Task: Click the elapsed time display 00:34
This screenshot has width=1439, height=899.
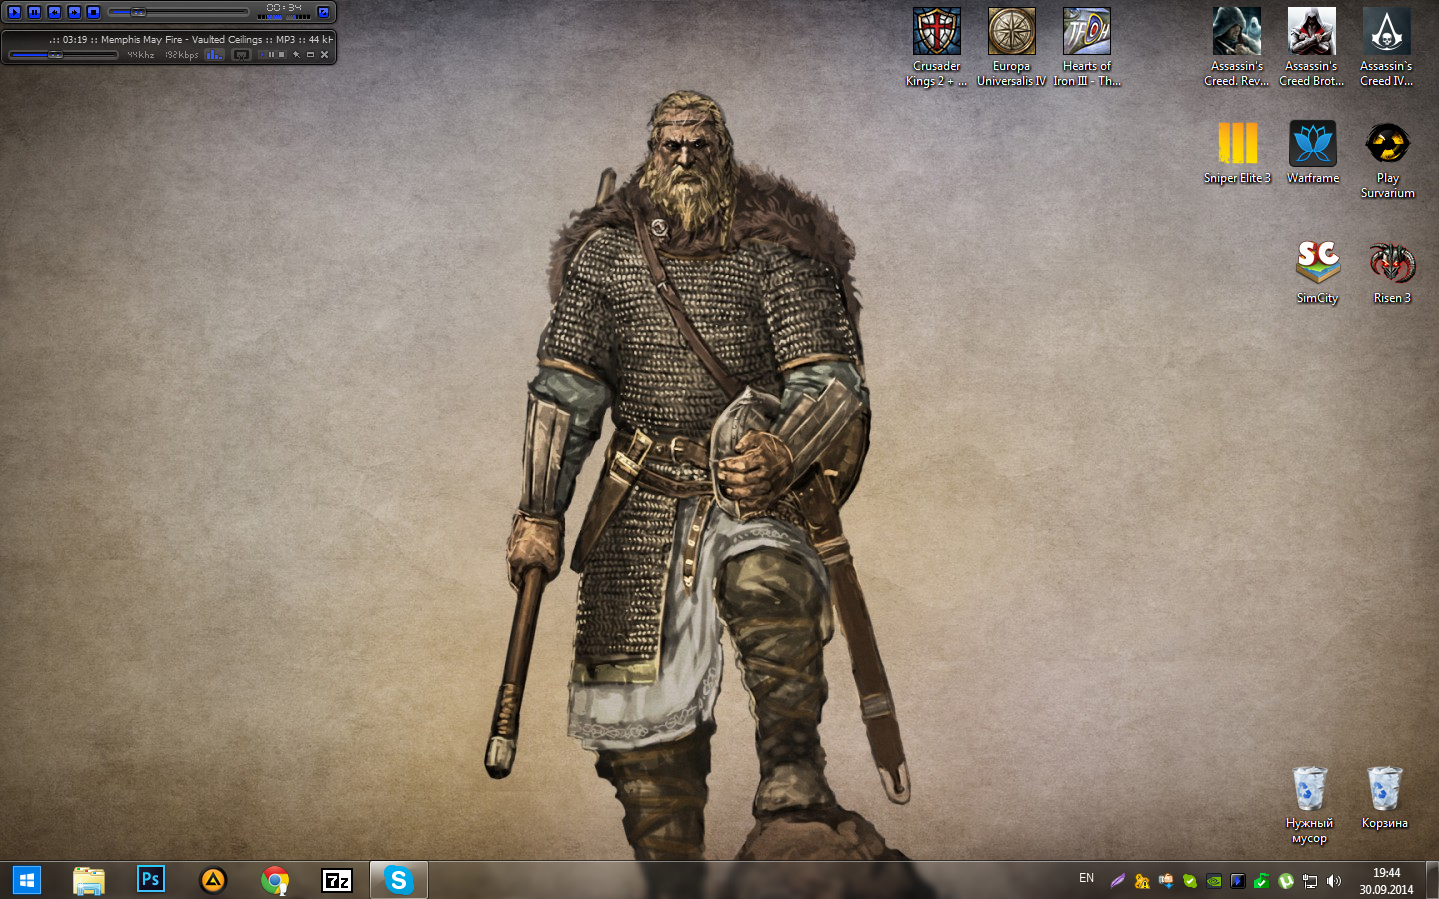Action: [284, 8]
